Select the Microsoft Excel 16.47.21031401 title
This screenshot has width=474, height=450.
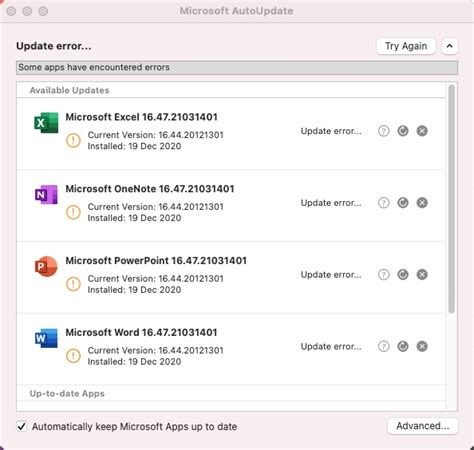click(x=141, y=117)
